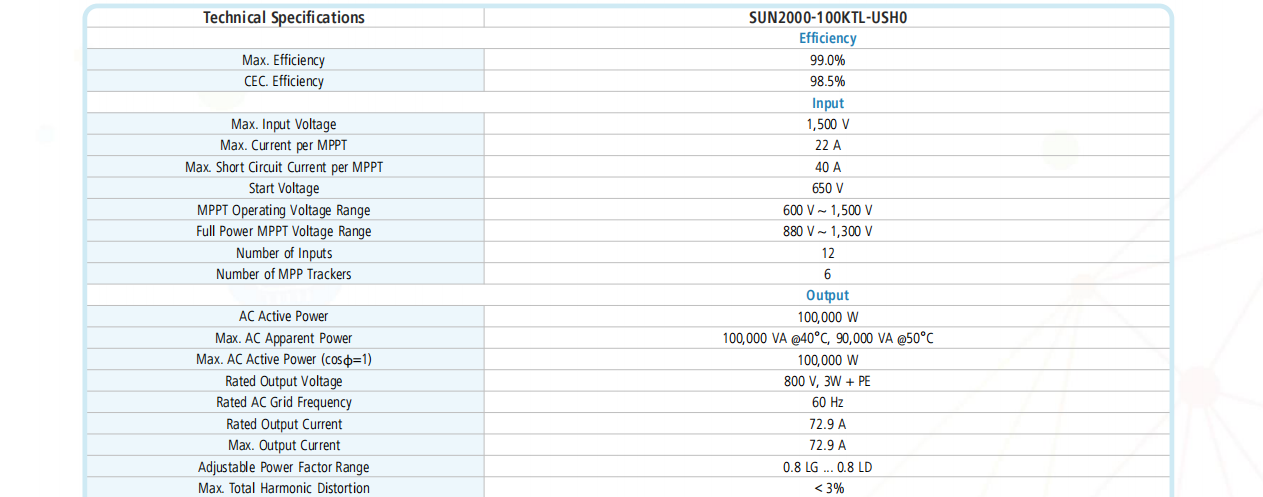Screen dimensions: 1263x497
Task: Click the '60 Hz' value cell
Action: (828, 402)
